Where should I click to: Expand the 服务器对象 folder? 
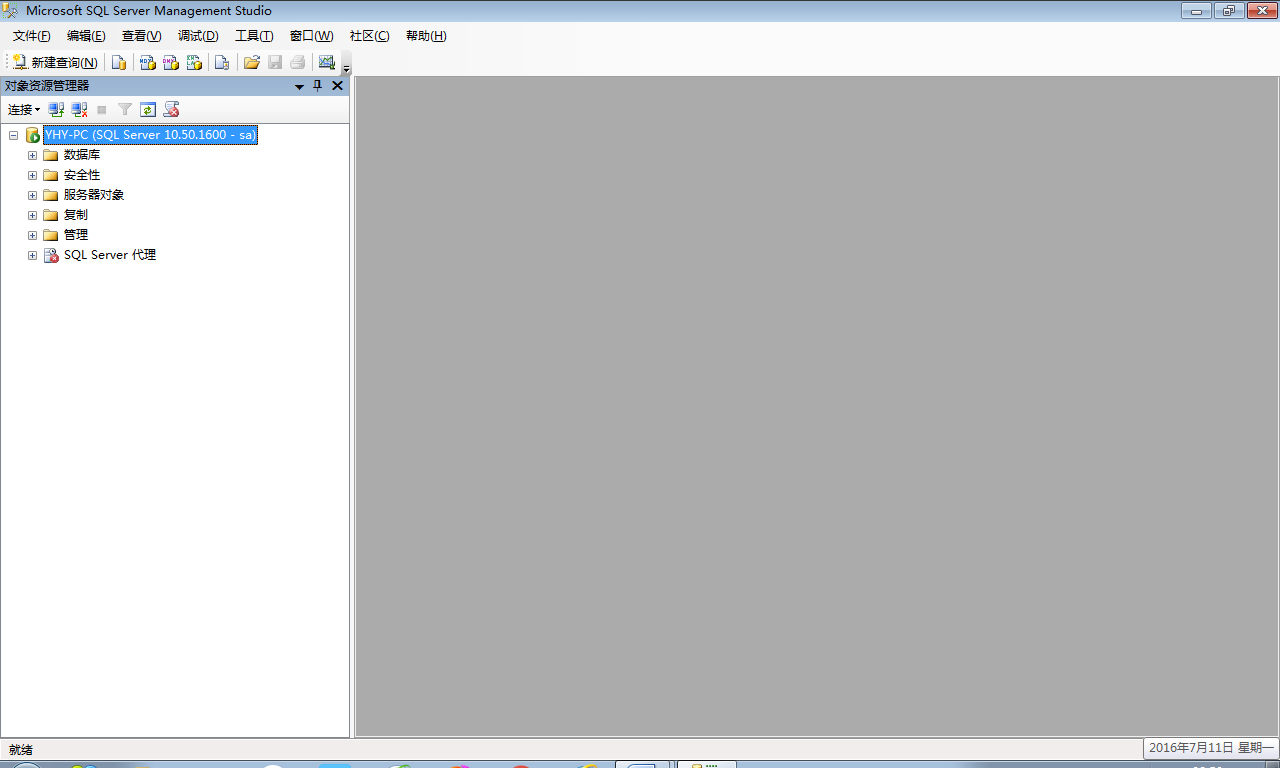point(32,195)
